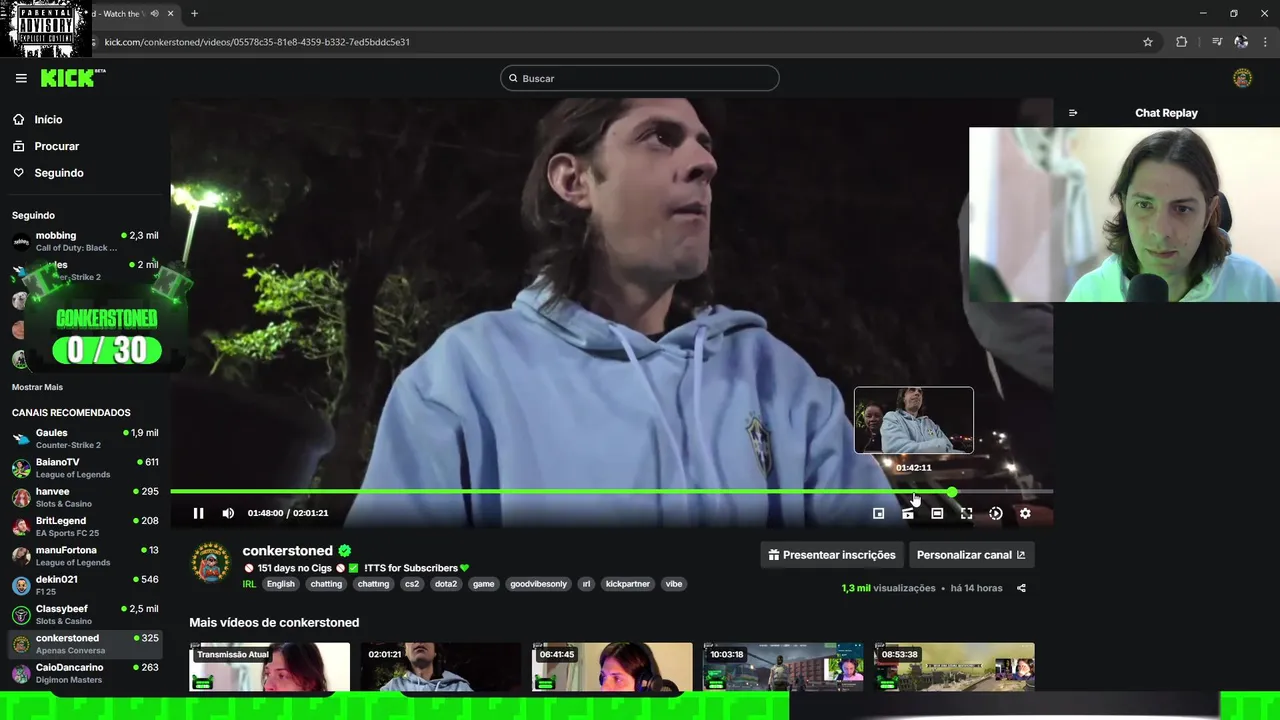The height and width of the screenshot is (720, 1280).
Task: Select the game tag
Action: (484, 584)
